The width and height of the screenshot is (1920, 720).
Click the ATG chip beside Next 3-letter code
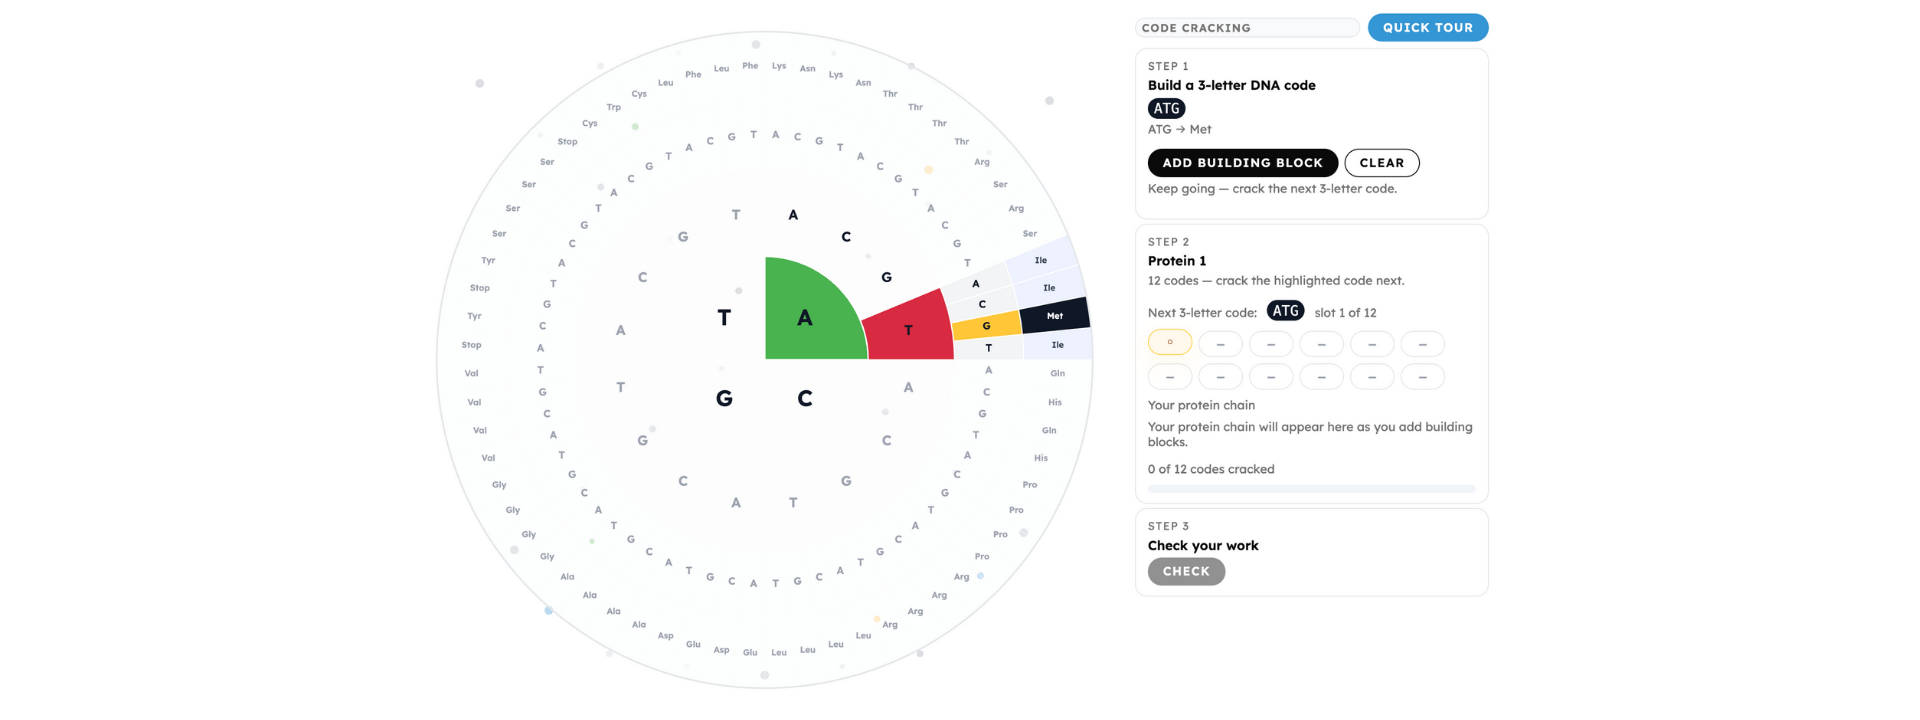(x=1285, y=311)
